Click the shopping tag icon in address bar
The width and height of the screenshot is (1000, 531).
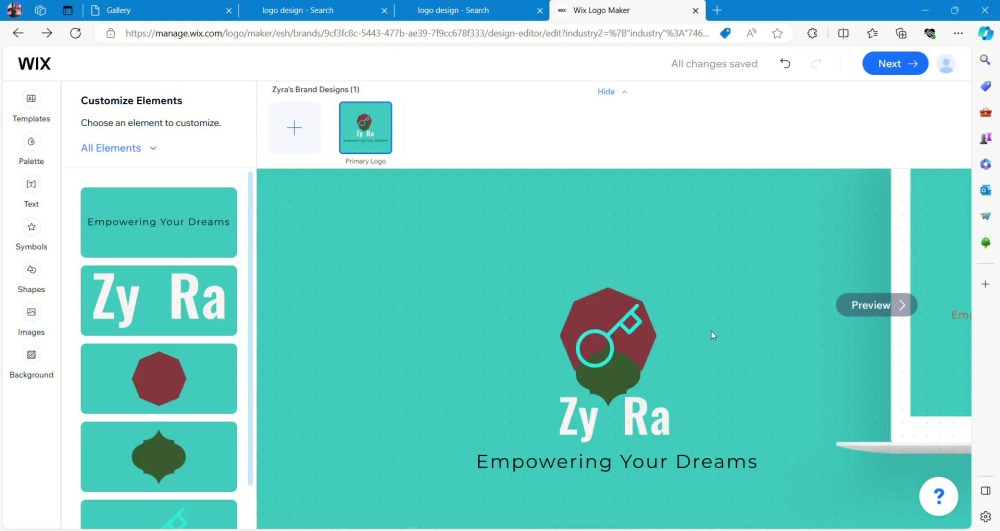725,33
